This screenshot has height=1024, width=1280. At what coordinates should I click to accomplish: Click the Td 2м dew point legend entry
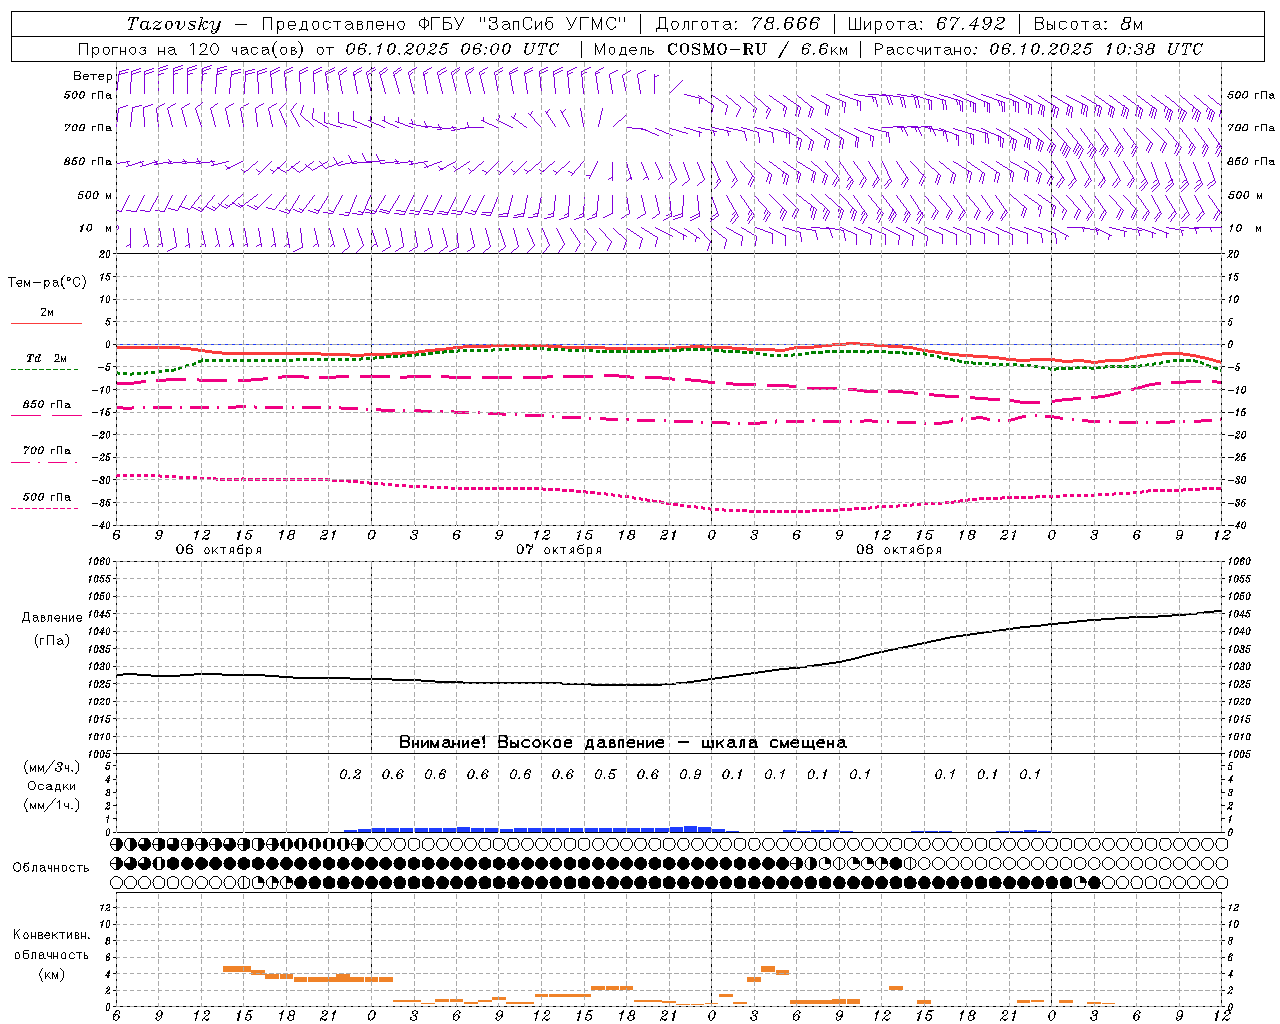pos(46,358)
